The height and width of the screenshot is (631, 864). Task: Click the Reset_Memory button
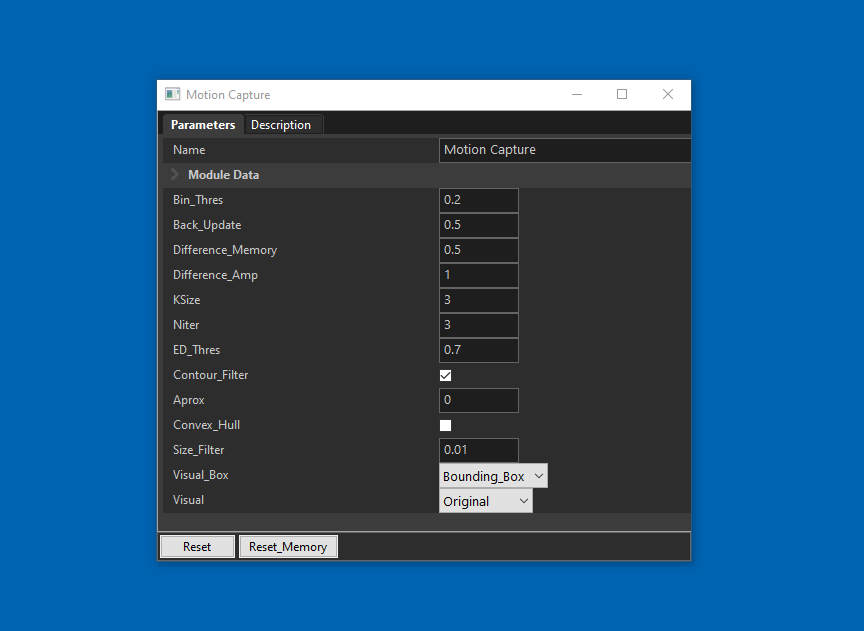click(x=288, y=547)
